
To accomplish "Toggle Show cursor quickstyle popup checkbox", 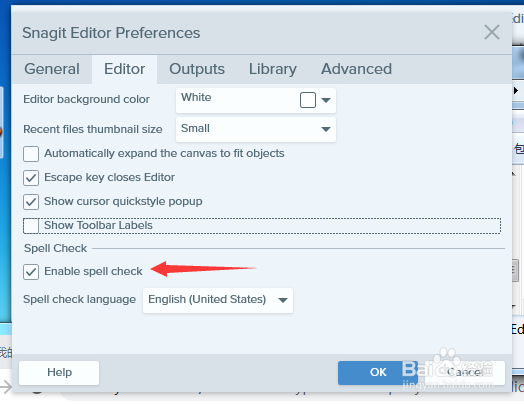I will coord(31,202).
